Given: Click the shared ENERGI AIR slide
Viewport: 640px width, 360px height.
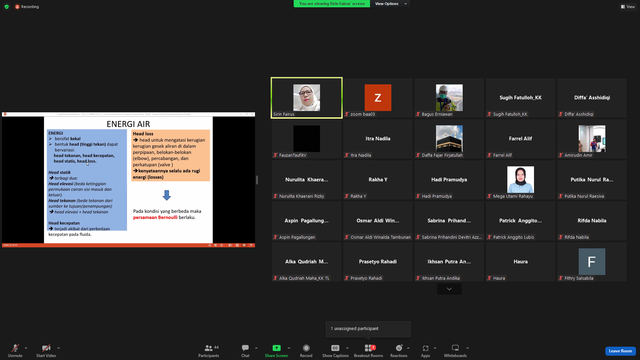Looking at the screenshot, I should (128, 180).
